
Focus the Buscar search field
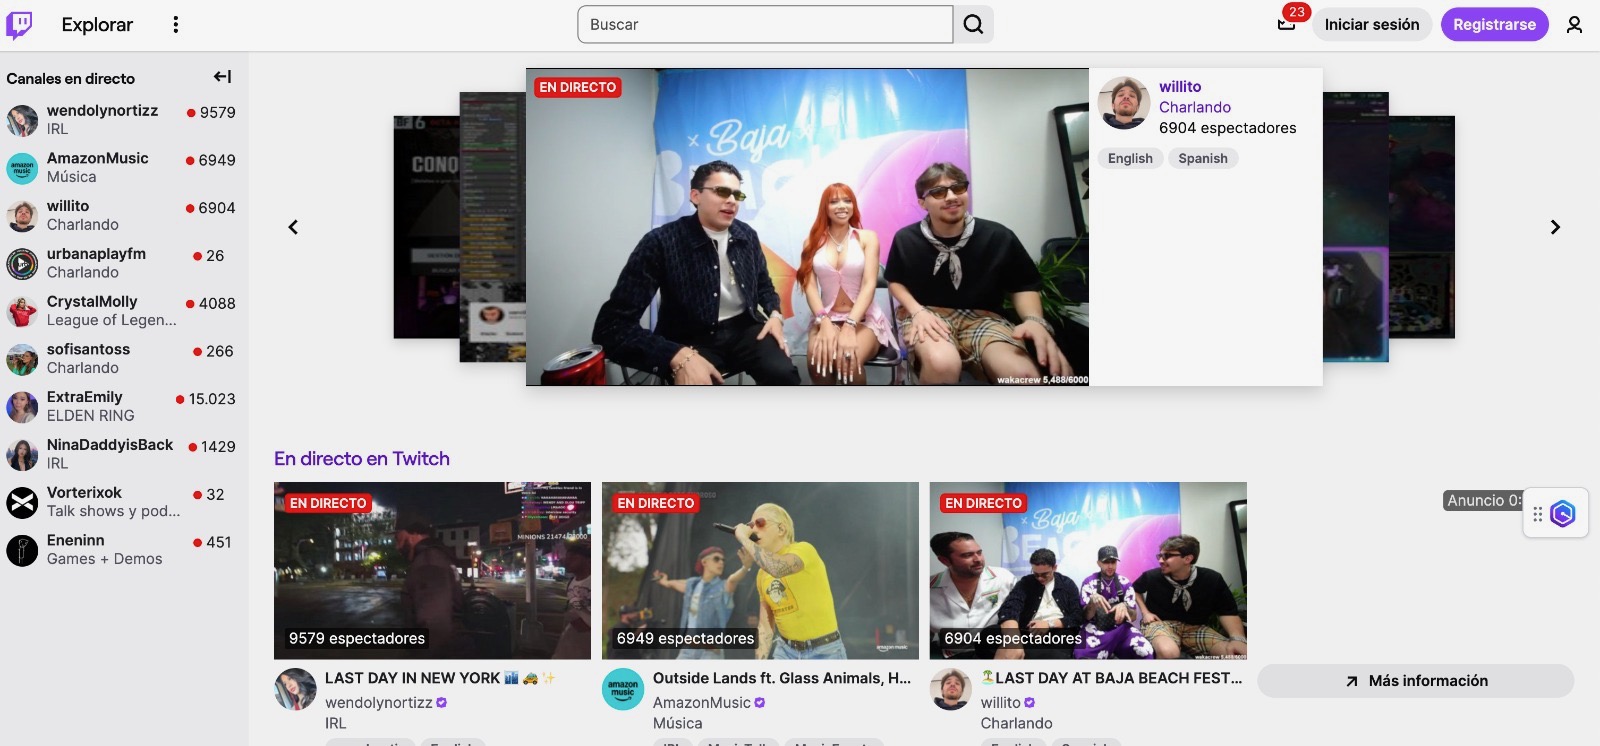[765, 24]
